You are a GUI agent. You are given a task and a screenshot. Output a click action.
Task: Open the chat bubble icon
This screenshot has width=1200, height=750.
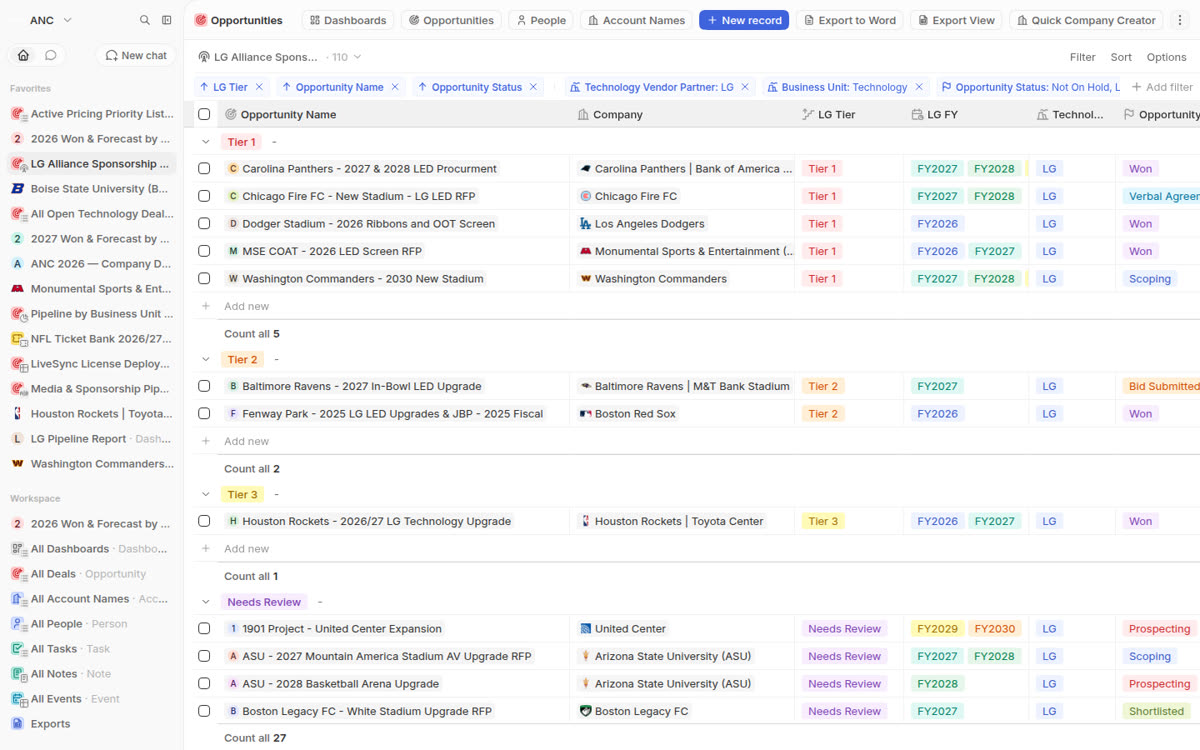tap(50, 55)
